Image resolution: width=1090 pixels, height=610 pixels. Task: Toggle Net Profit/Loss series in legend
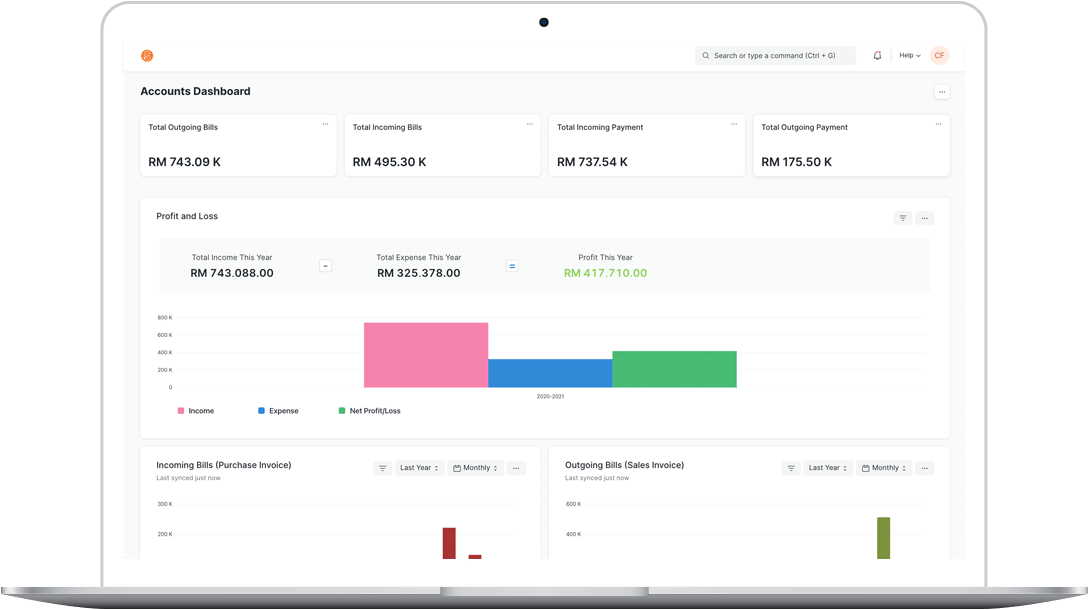[370, 411]
